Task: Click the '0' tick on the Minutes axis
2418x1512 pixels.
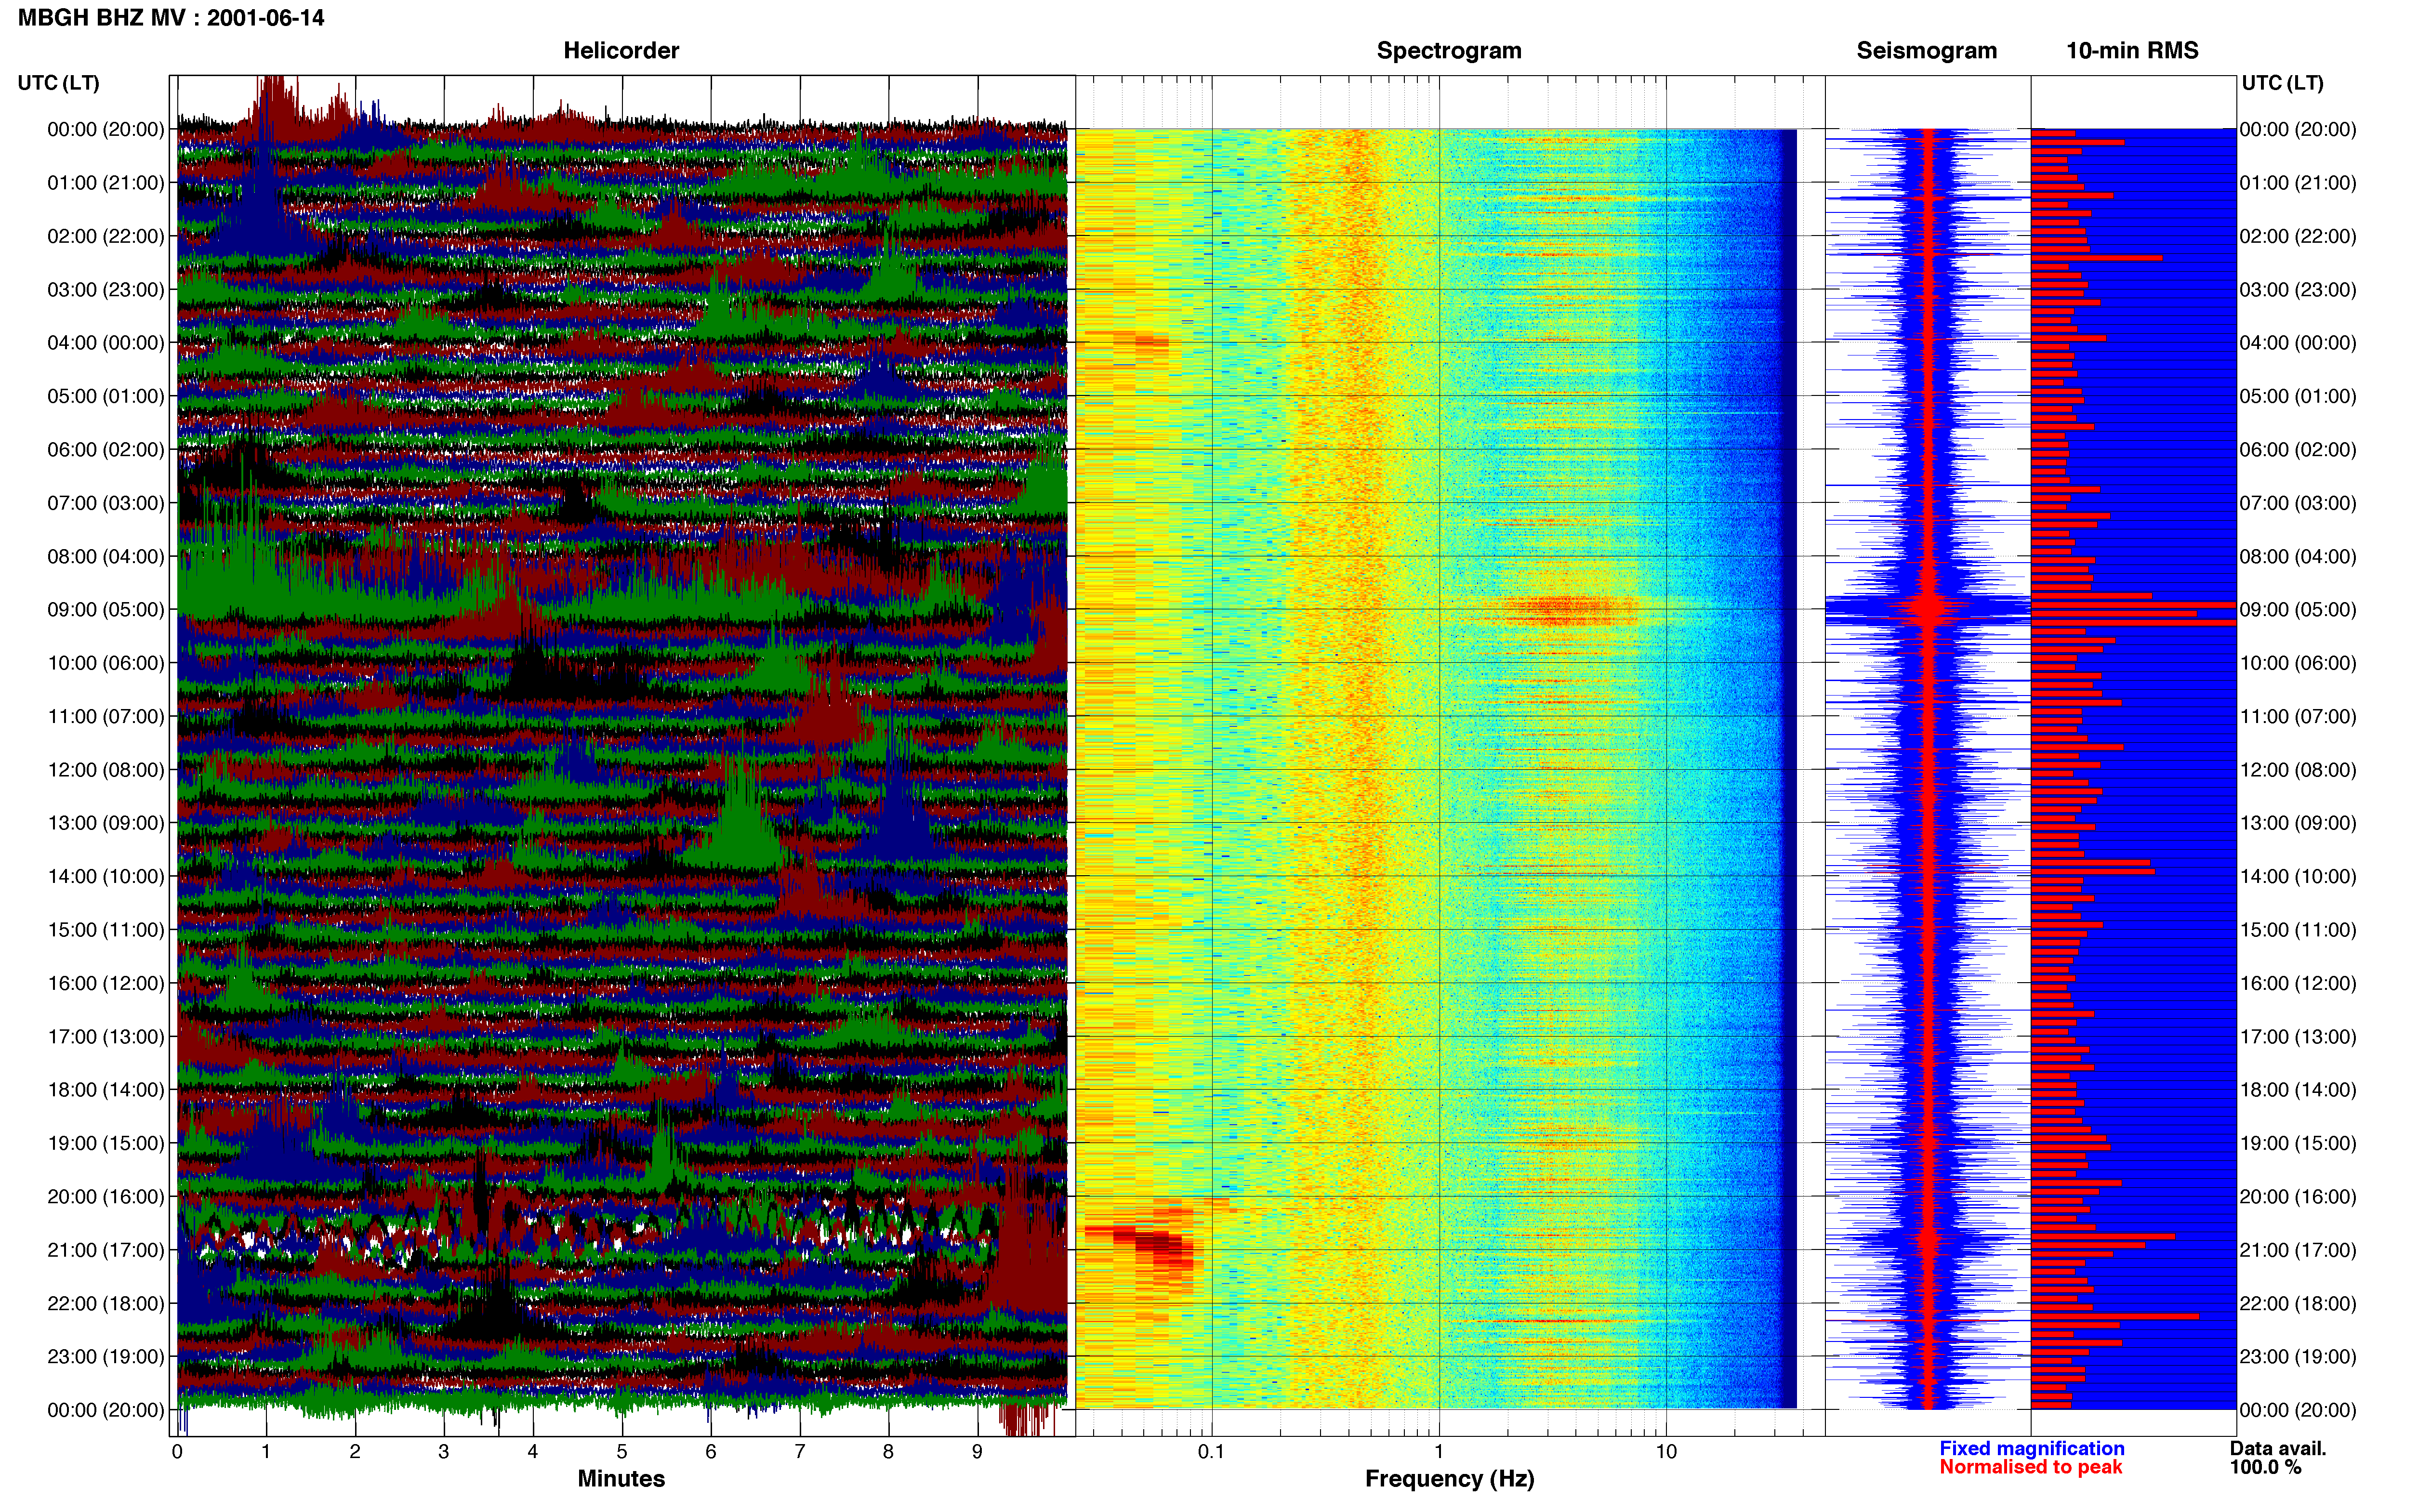Action: pos(177,1452)
